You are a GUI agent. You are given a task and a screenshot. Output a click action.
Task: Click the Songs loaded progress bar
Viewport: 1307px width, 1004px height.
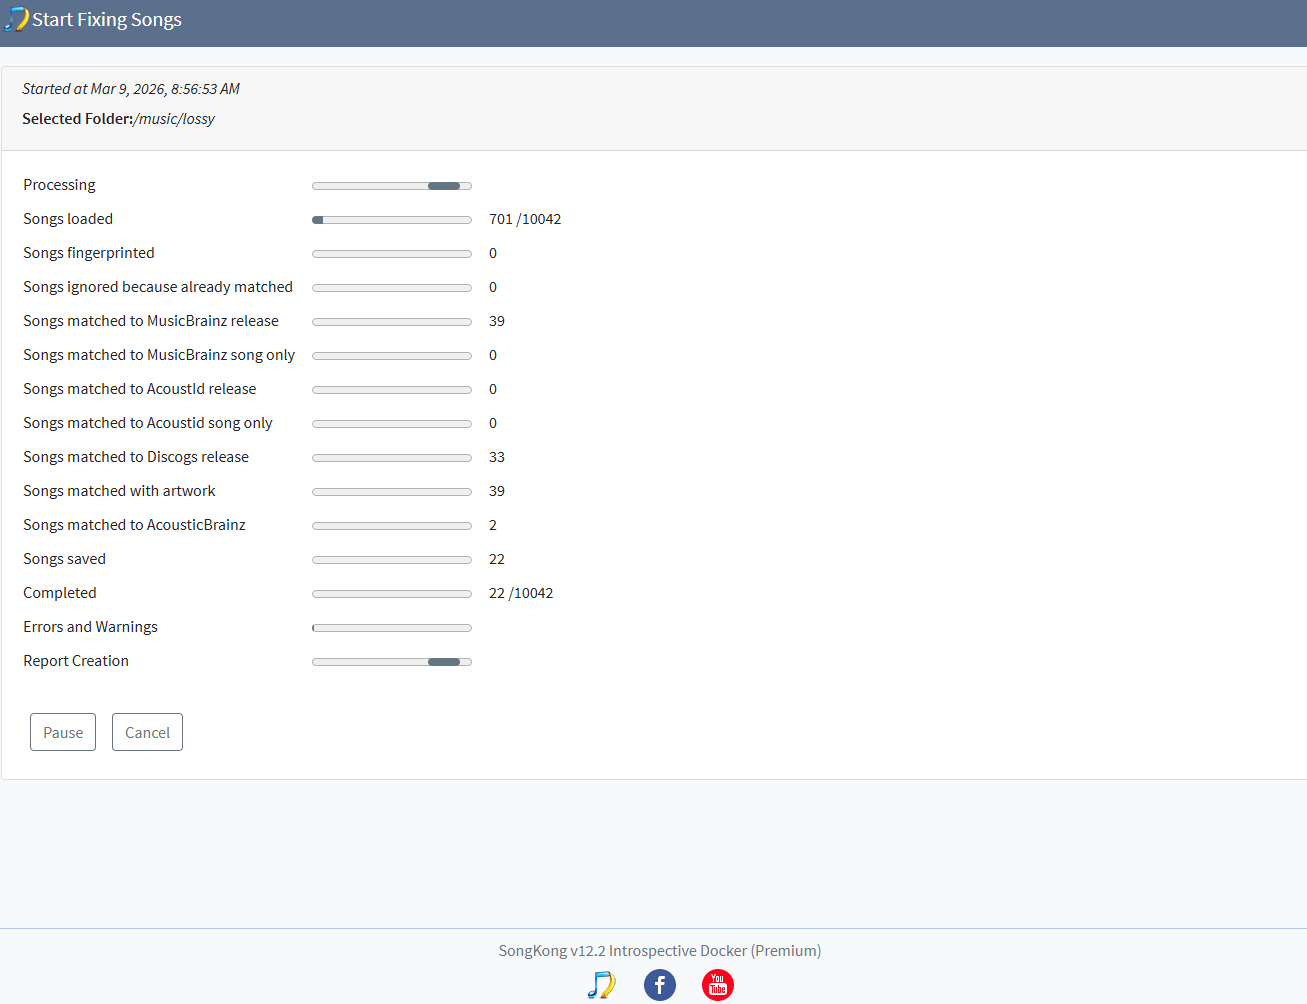pyautogui.click(x=391, y=219)
